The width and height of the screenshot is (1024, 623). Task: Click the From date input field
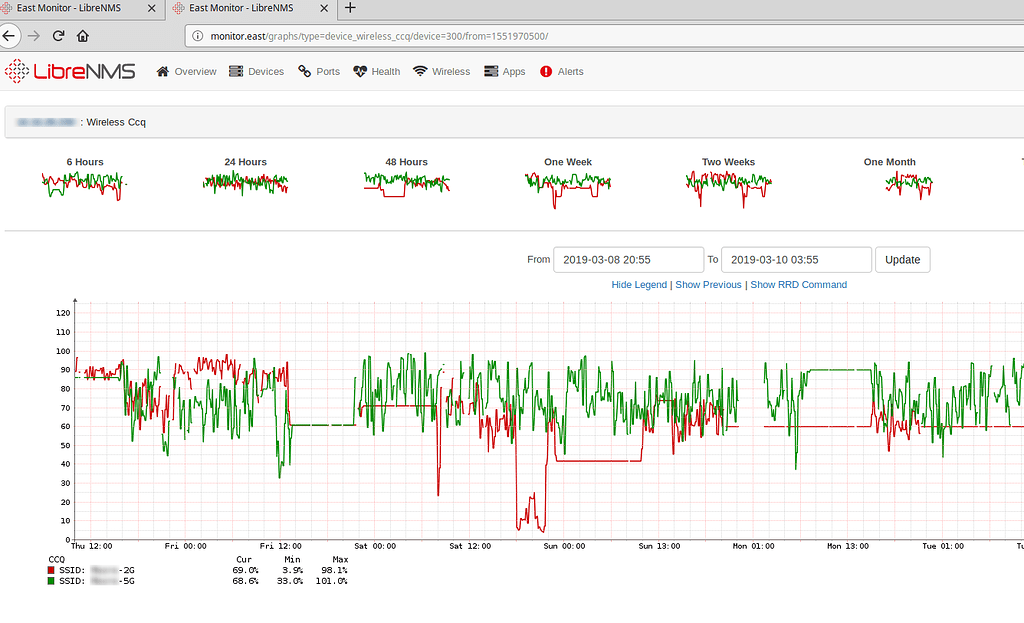click(628, 259)
